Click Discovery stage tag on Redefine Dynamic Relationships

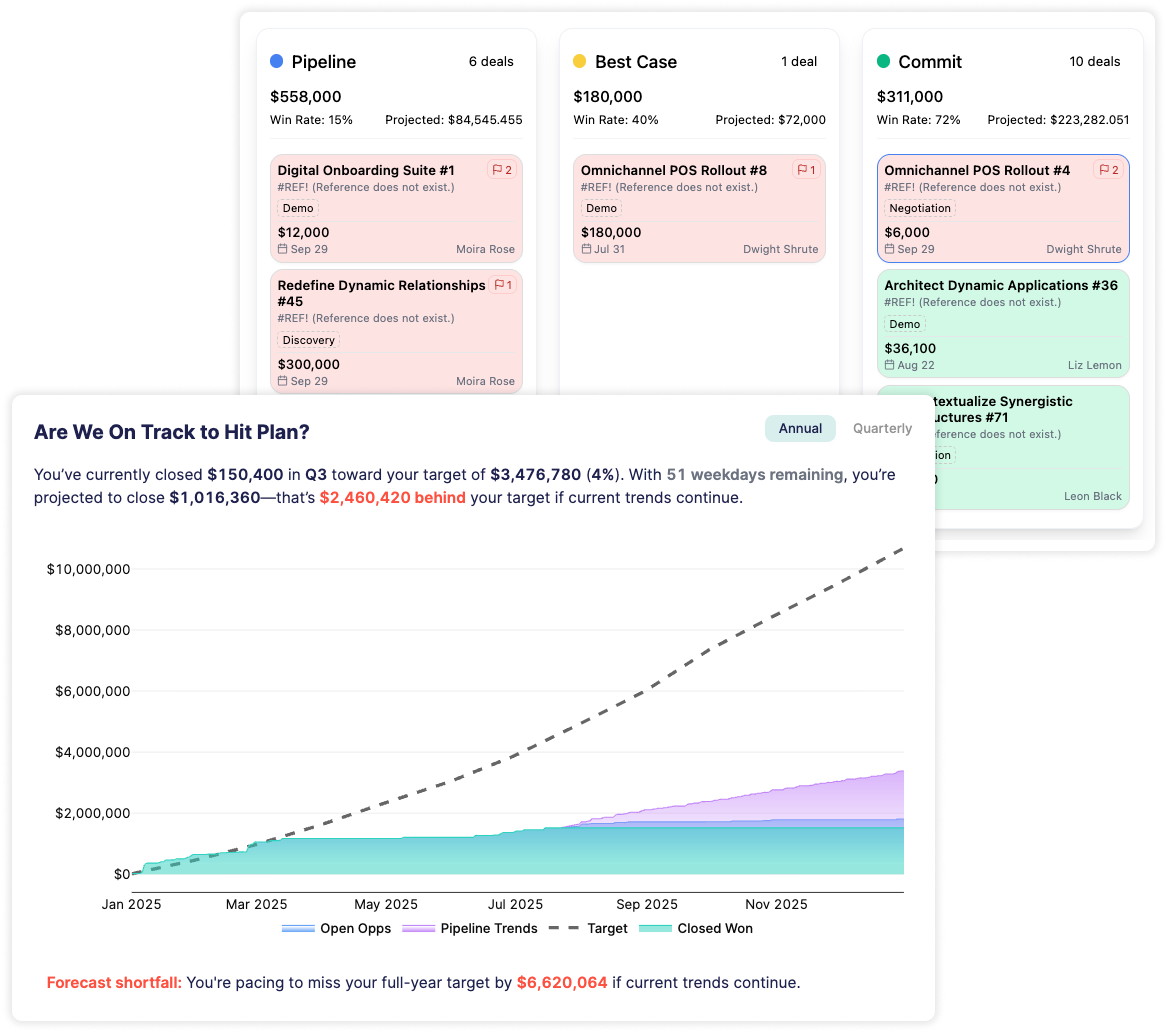pos(308,340)
